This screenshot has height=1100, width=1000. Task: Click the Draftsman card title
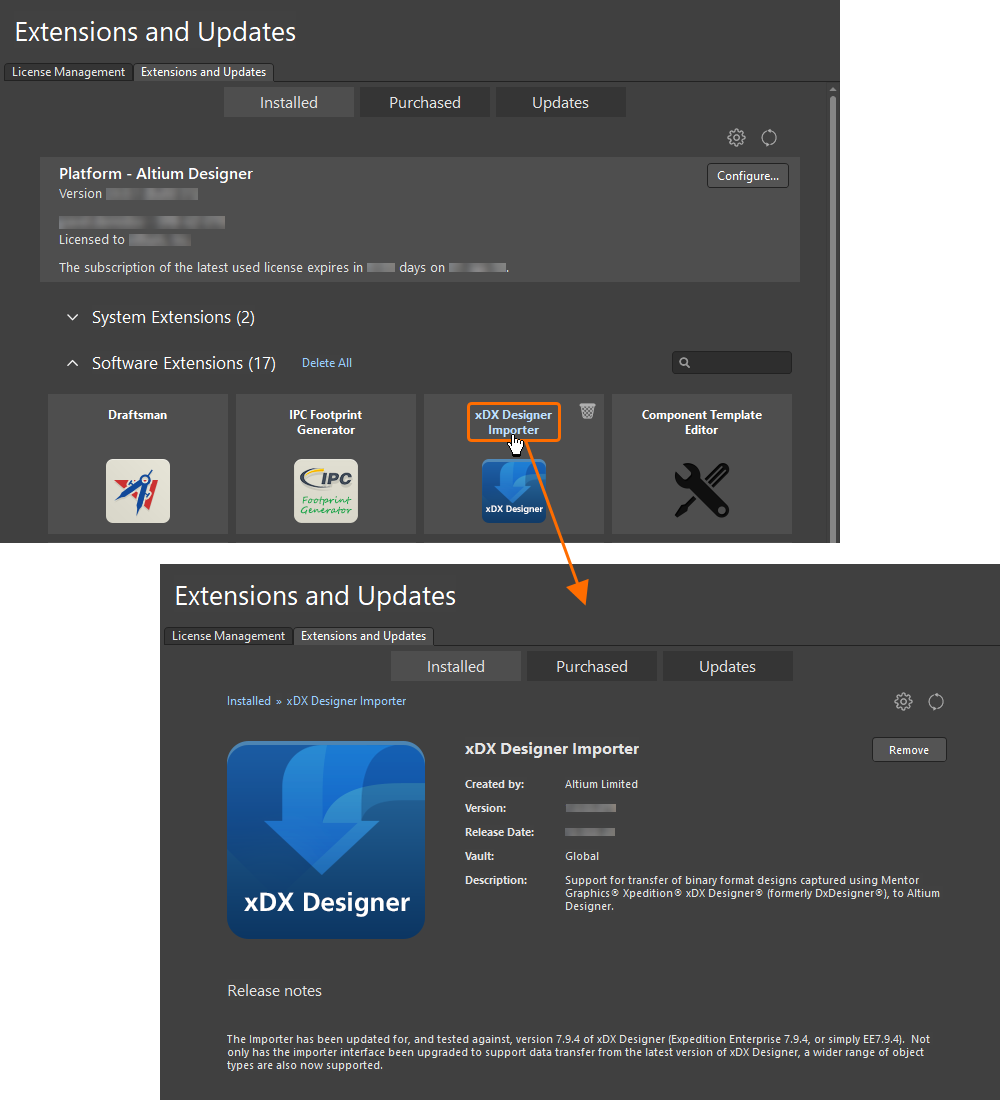(x=138, y=415)
